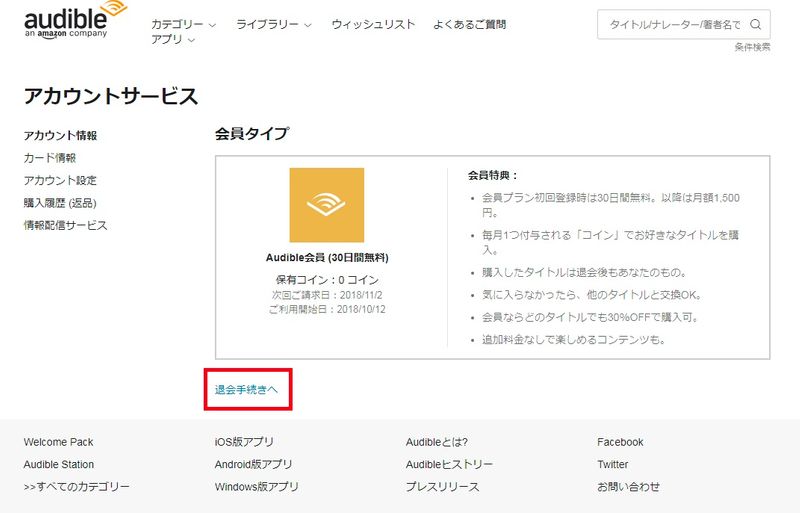Open よくあるご質問 from the header
Viewport: 800px width, 513px height.
click(x=469, y=25)
